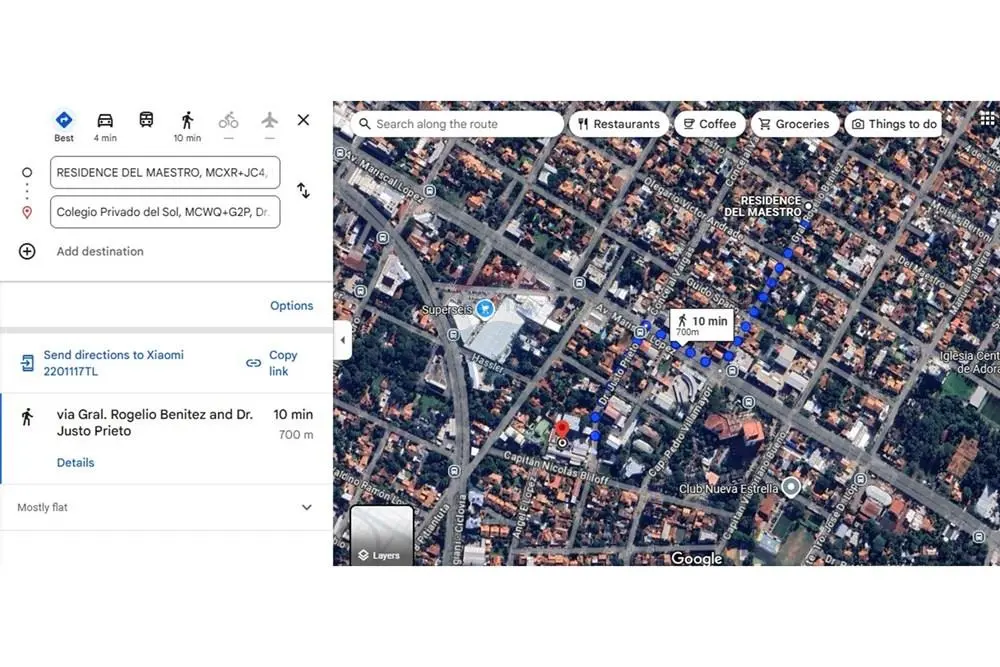Switch to driving directions car icon

tap(105, 121)
